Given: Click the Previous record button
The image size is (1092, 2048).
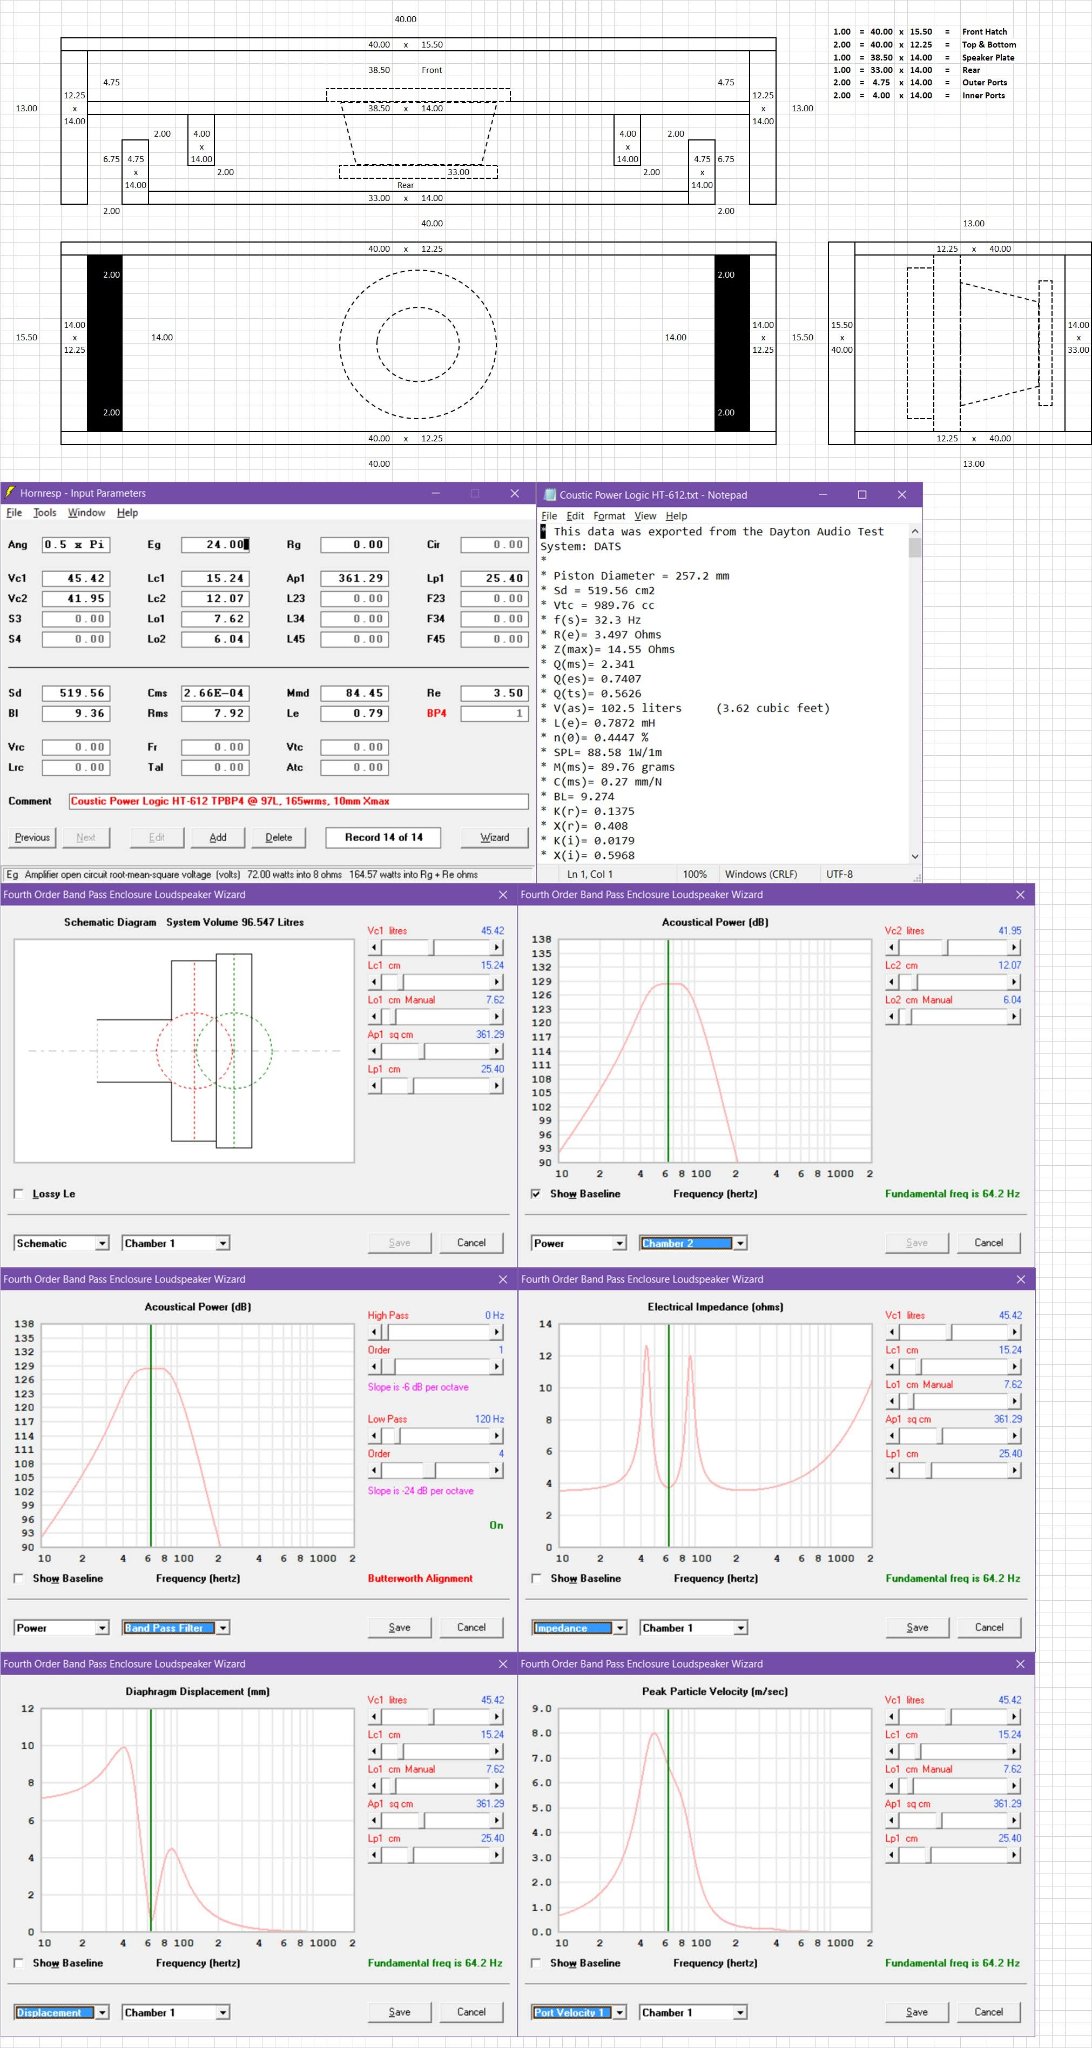Looking at the screenshot, I should (32, 838).
